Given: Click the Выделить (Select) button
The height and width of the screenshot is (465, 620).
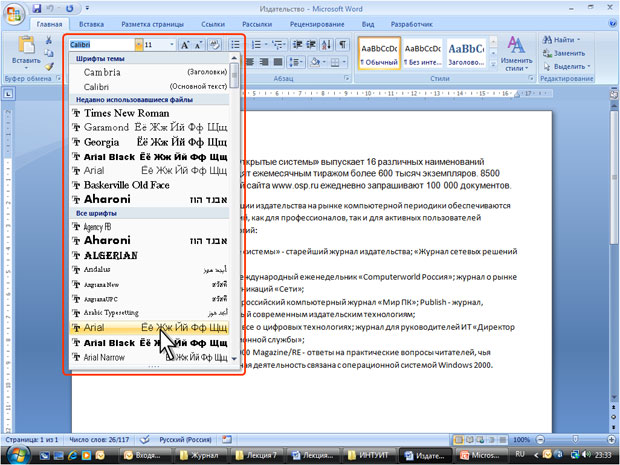Looking at the screenshot, I should [x=567, y=66].
